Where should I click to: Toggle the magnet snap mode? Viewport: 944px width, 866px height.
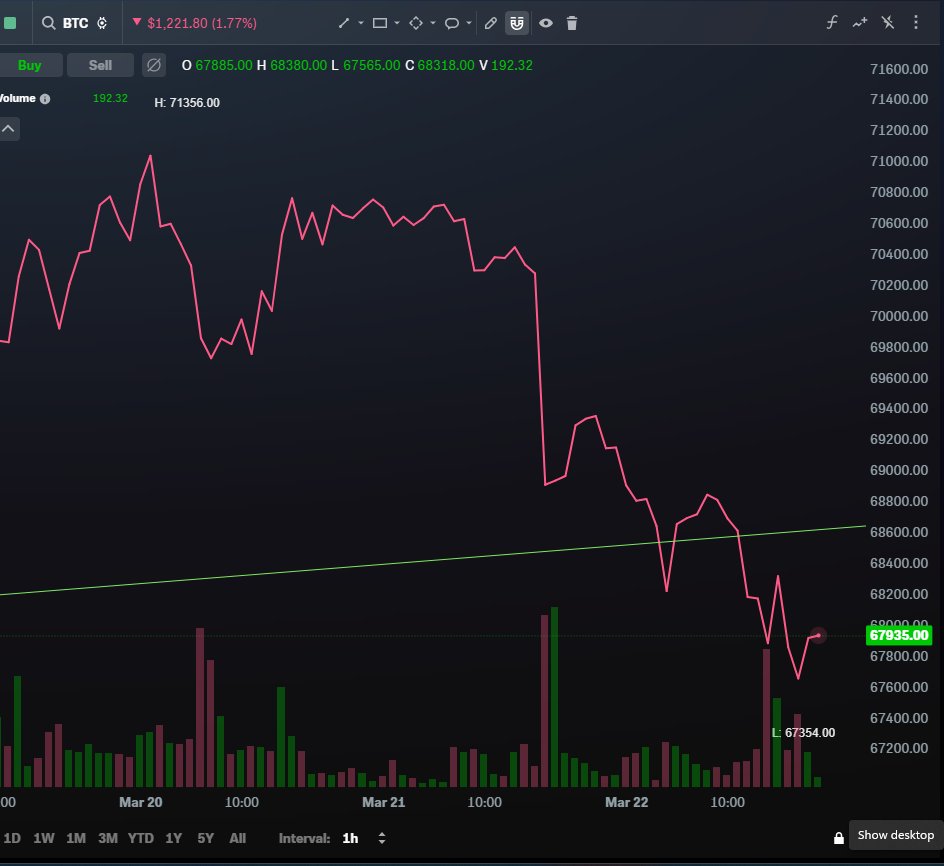click(x=517, y=23)
